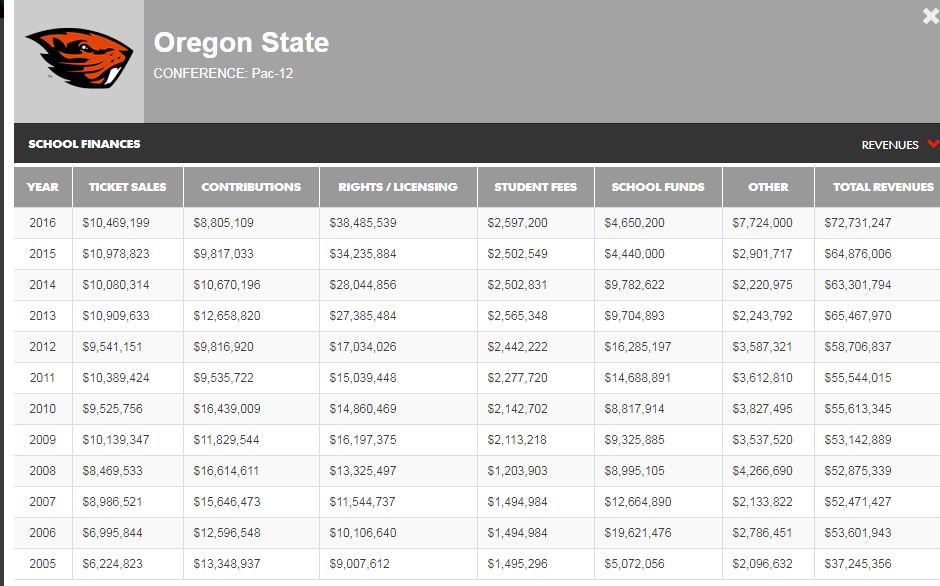Click the Student Fees column header
This screenshot has height=586, width=940.
click(535, 187)
